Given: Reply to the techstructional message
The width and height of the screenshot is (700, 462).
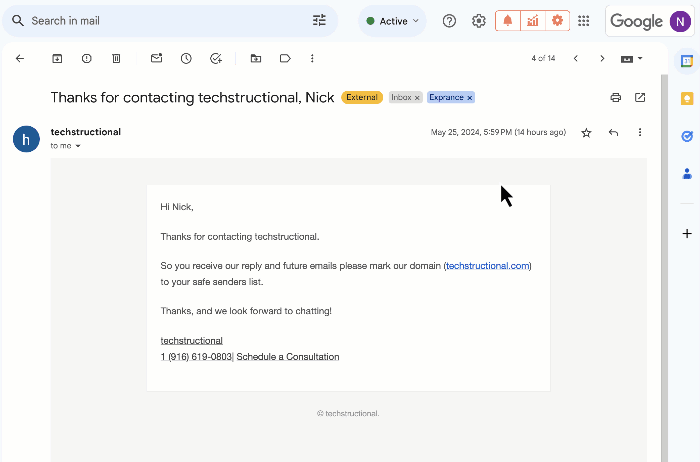Looking at the screenshot, I should coord(613,133).
